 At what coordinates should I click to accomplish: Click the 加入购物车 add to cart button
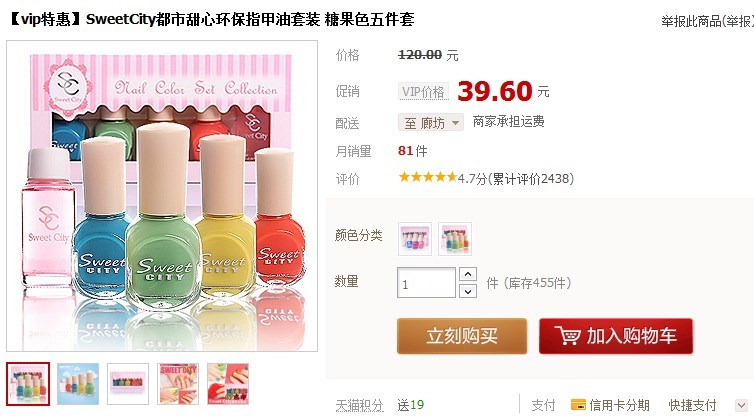coord(616,336)
